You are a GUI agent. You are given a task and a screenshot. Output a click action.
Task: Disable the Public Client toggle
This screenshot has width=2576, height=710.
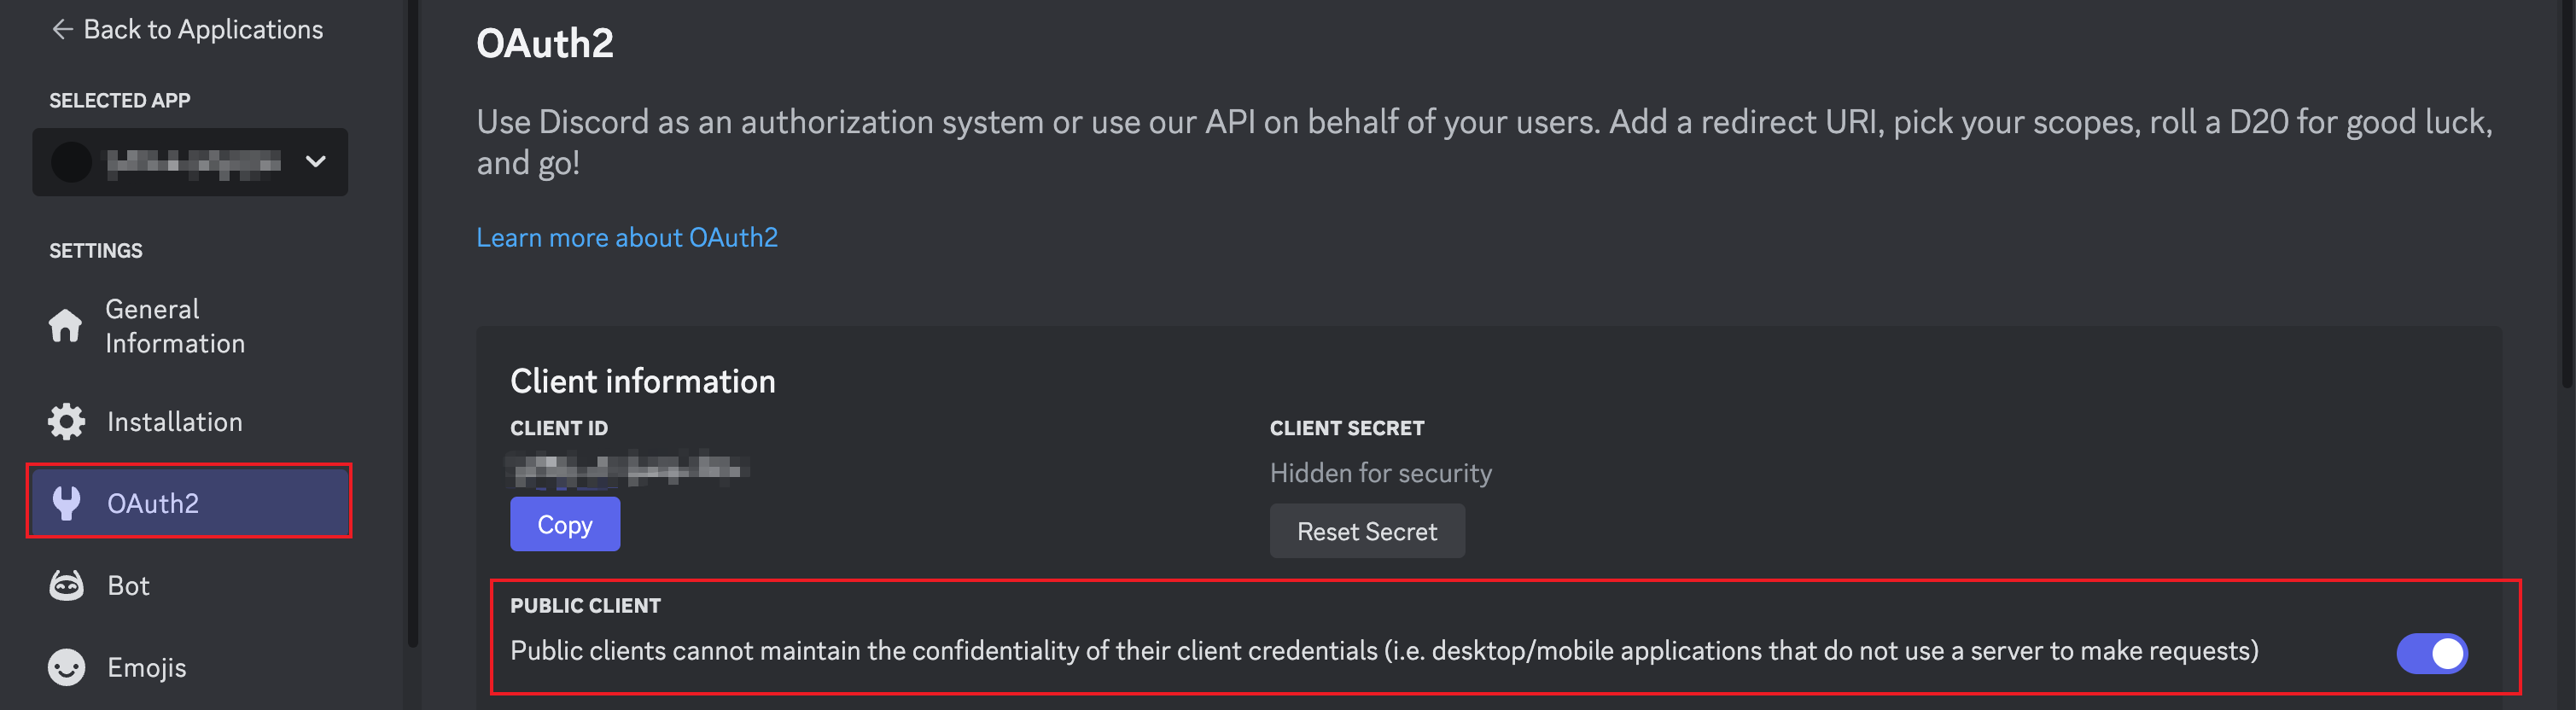(x=2433, y=652)
